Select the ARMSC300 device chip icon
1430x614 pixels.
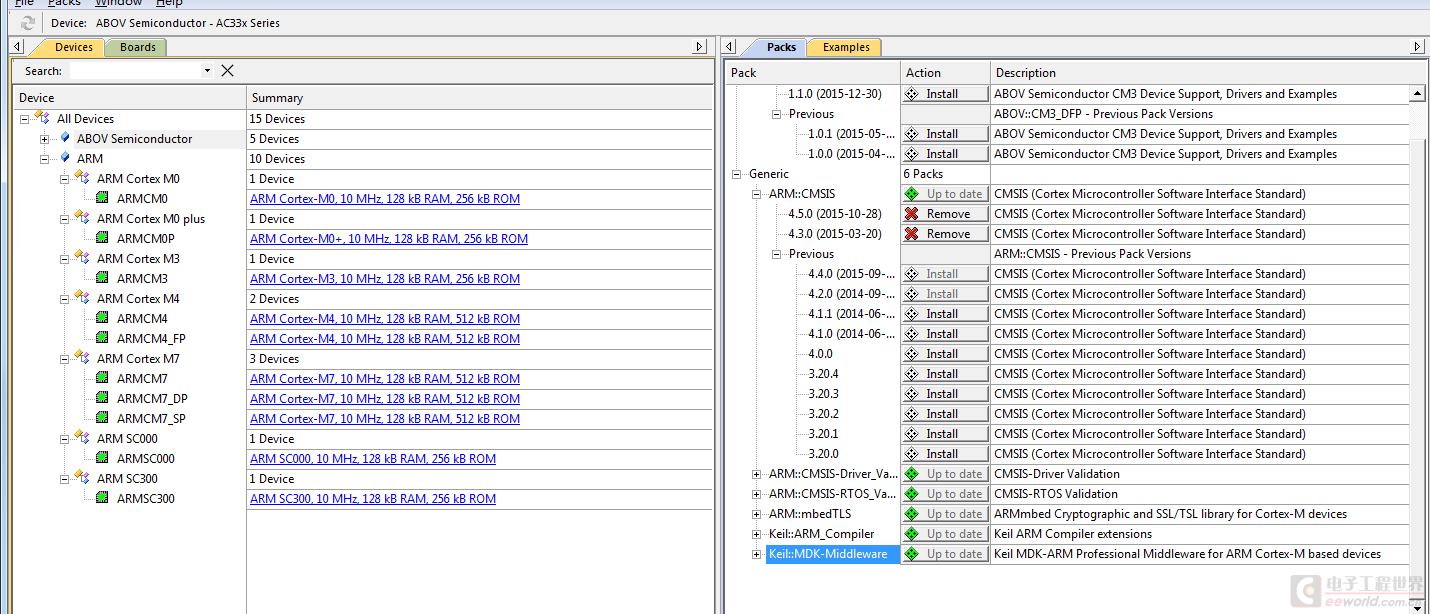(x=102, y=498)
